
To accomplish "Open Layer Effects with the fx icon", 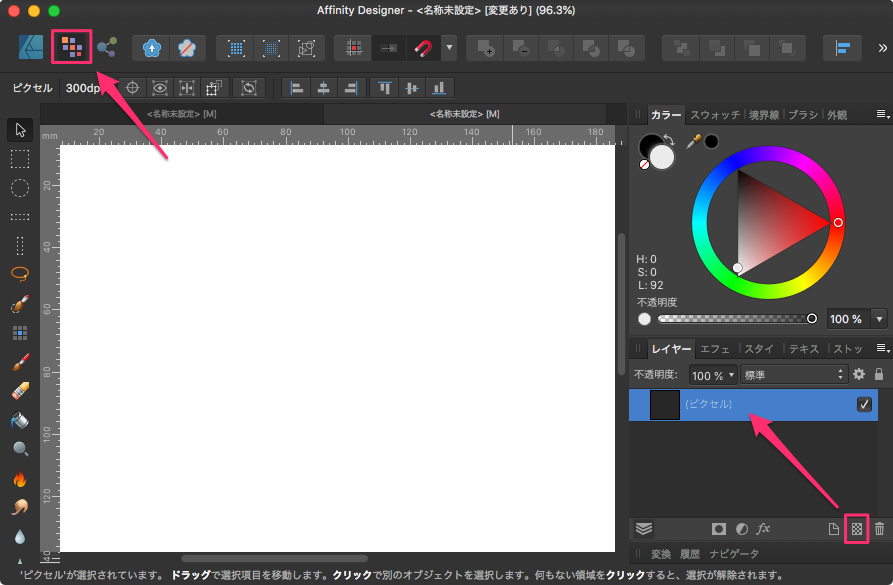I will pos(763,528).
